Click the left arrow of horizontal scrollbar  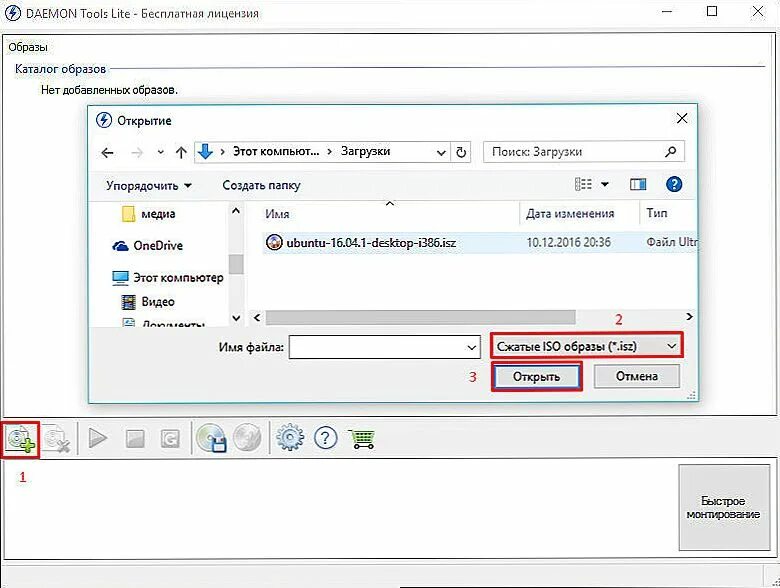pos(257,317)
